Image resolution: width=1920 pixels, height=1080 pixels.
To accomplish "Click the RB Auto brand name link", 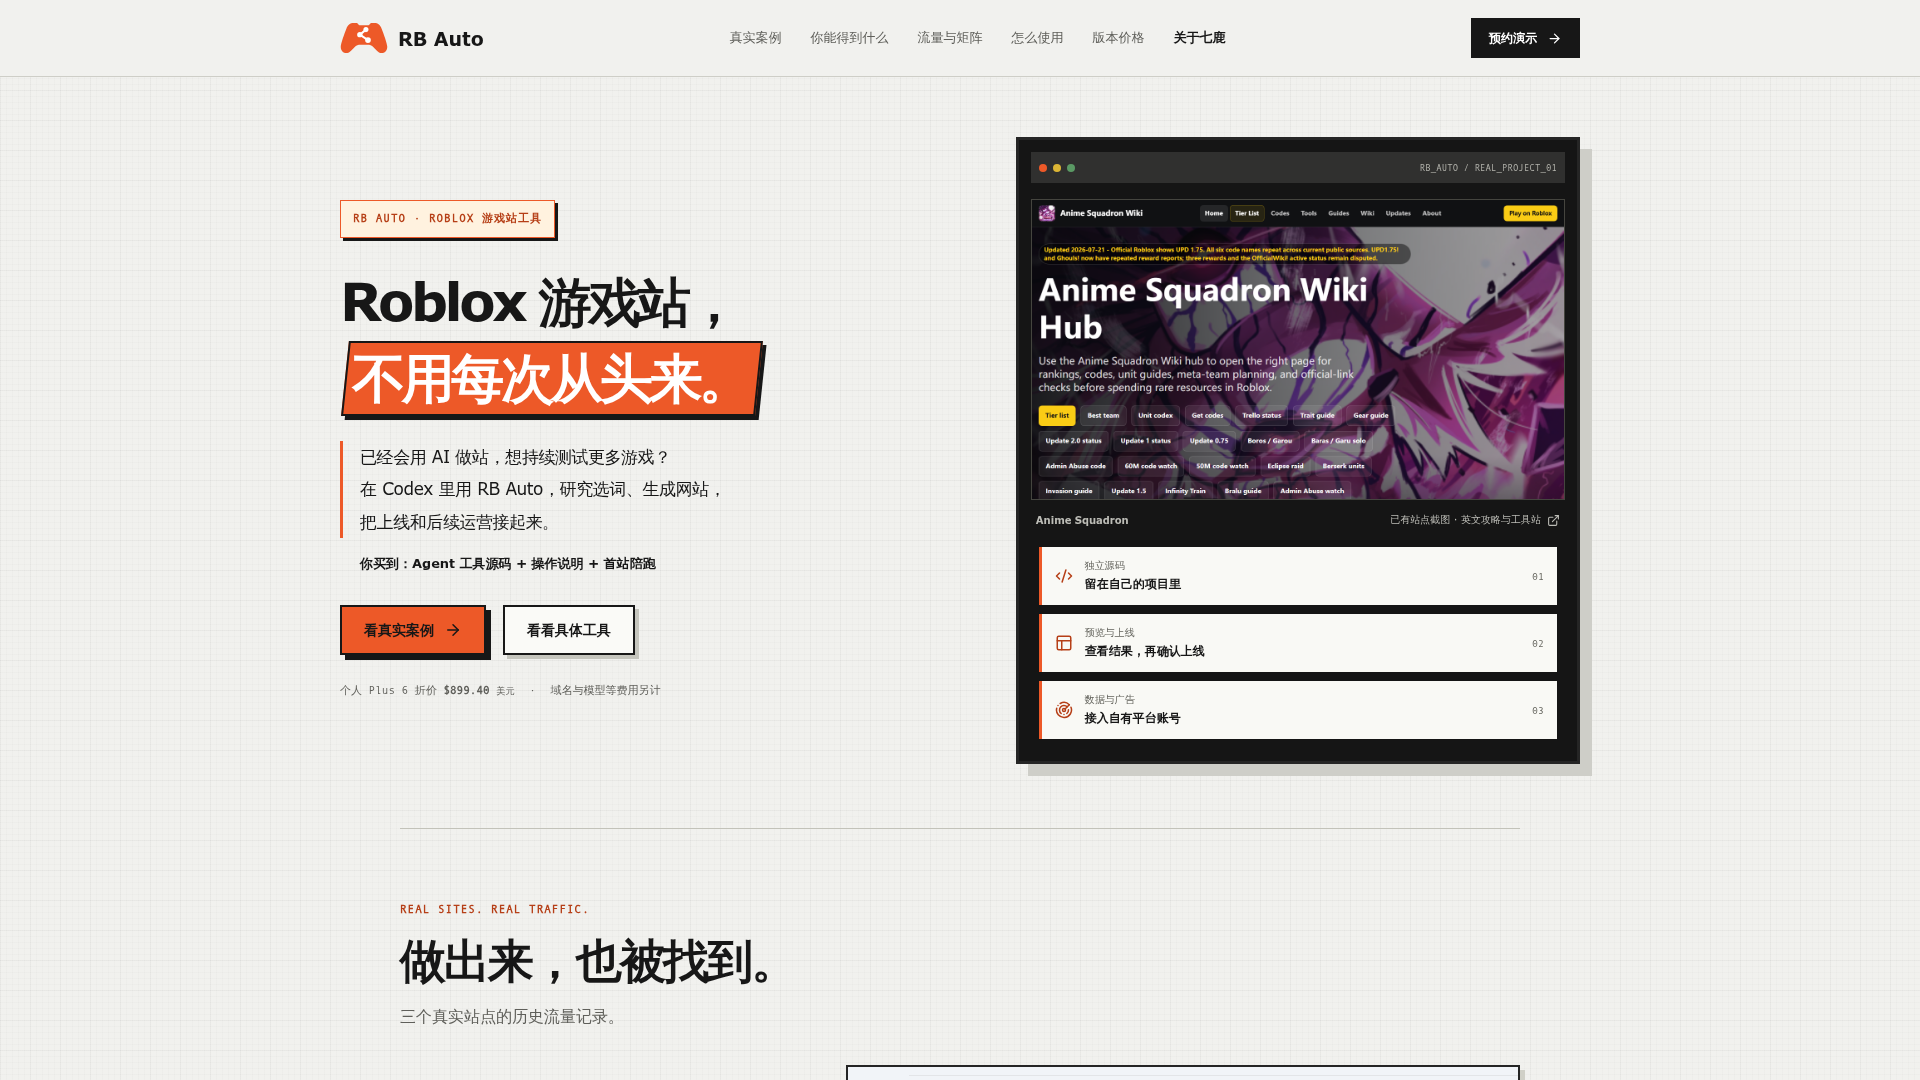I will (441, 39).
